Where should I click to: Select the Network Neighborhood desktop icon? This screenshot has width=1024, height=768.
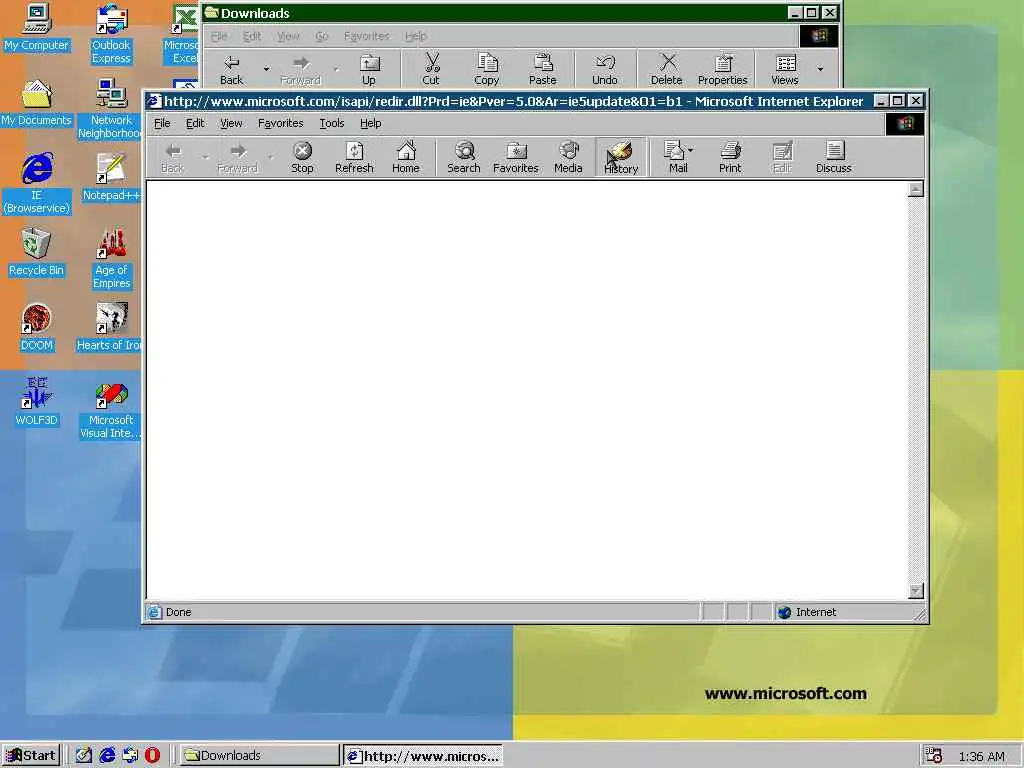point(110,109)
